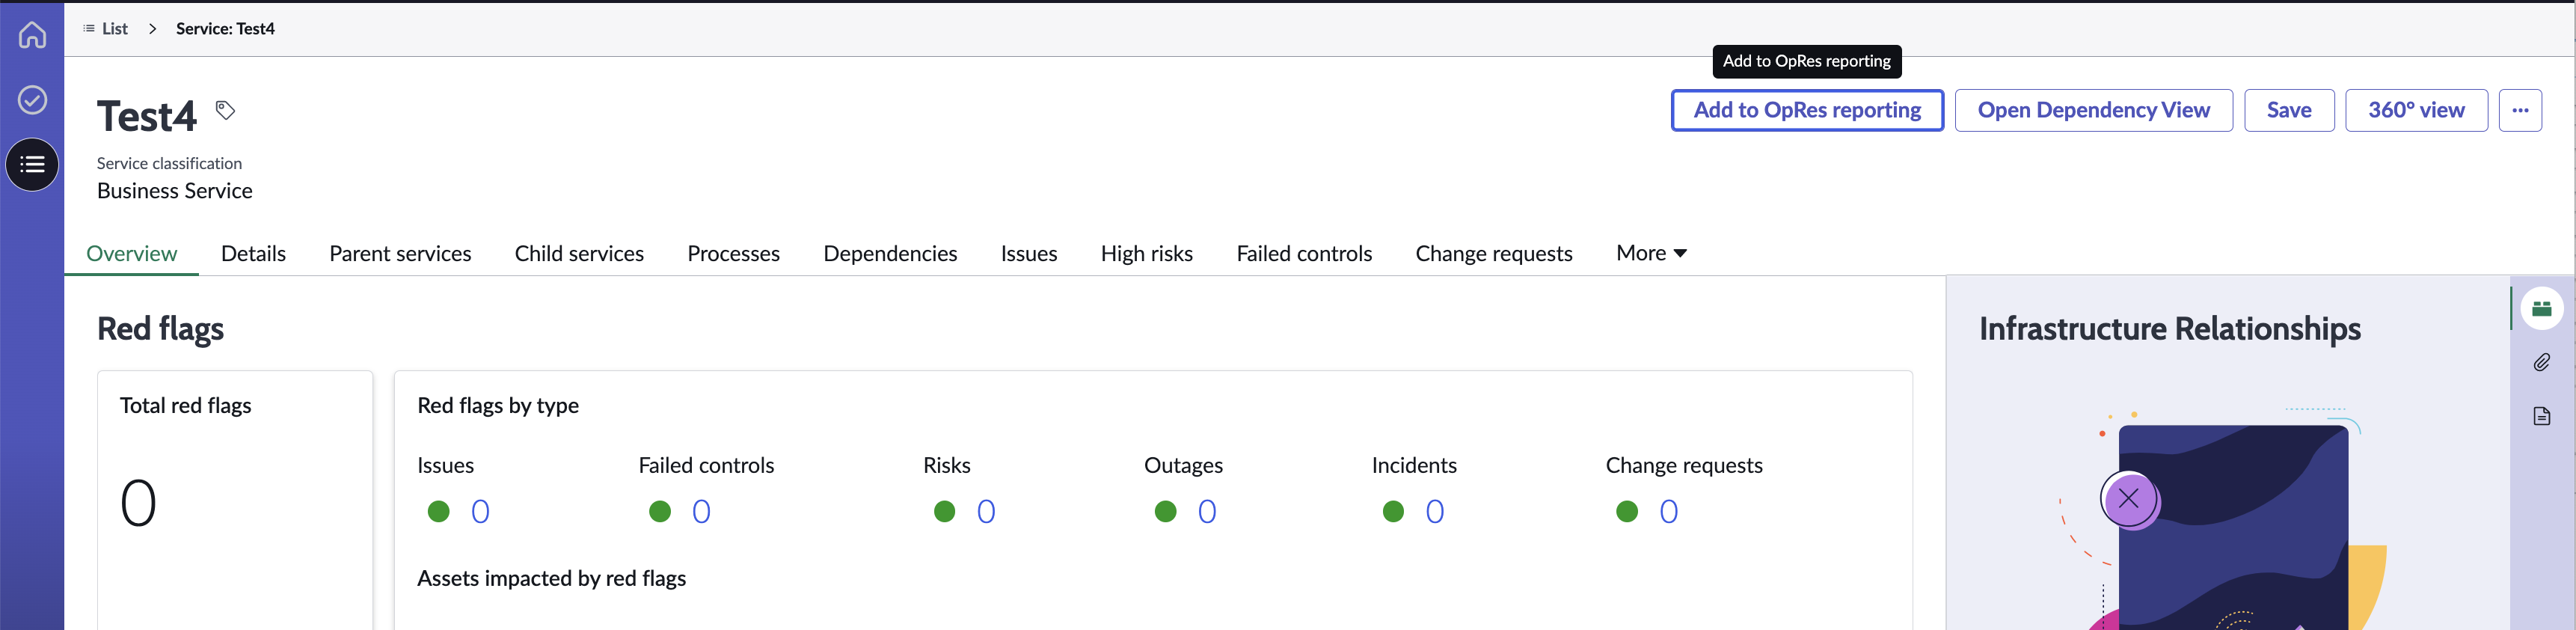Open the Failed controls tab
The height and width of the screenshot is (630, 2576).
click(x=1304, y=254)
